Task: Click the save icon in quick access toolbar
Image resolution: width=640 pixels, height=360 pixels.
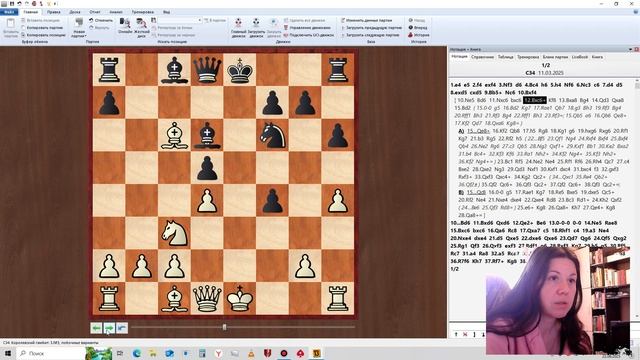Action: 13,4
